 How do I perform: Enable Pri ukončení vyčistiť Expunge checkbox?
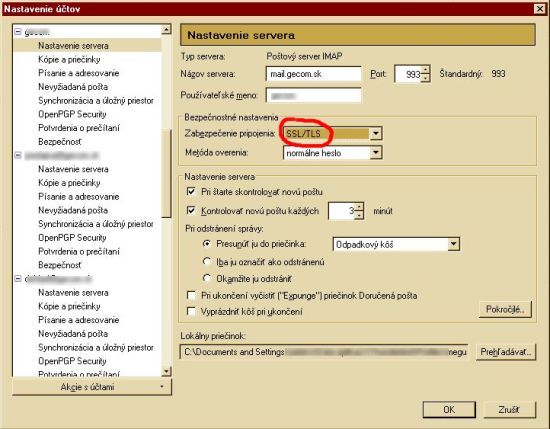[191, 295]
